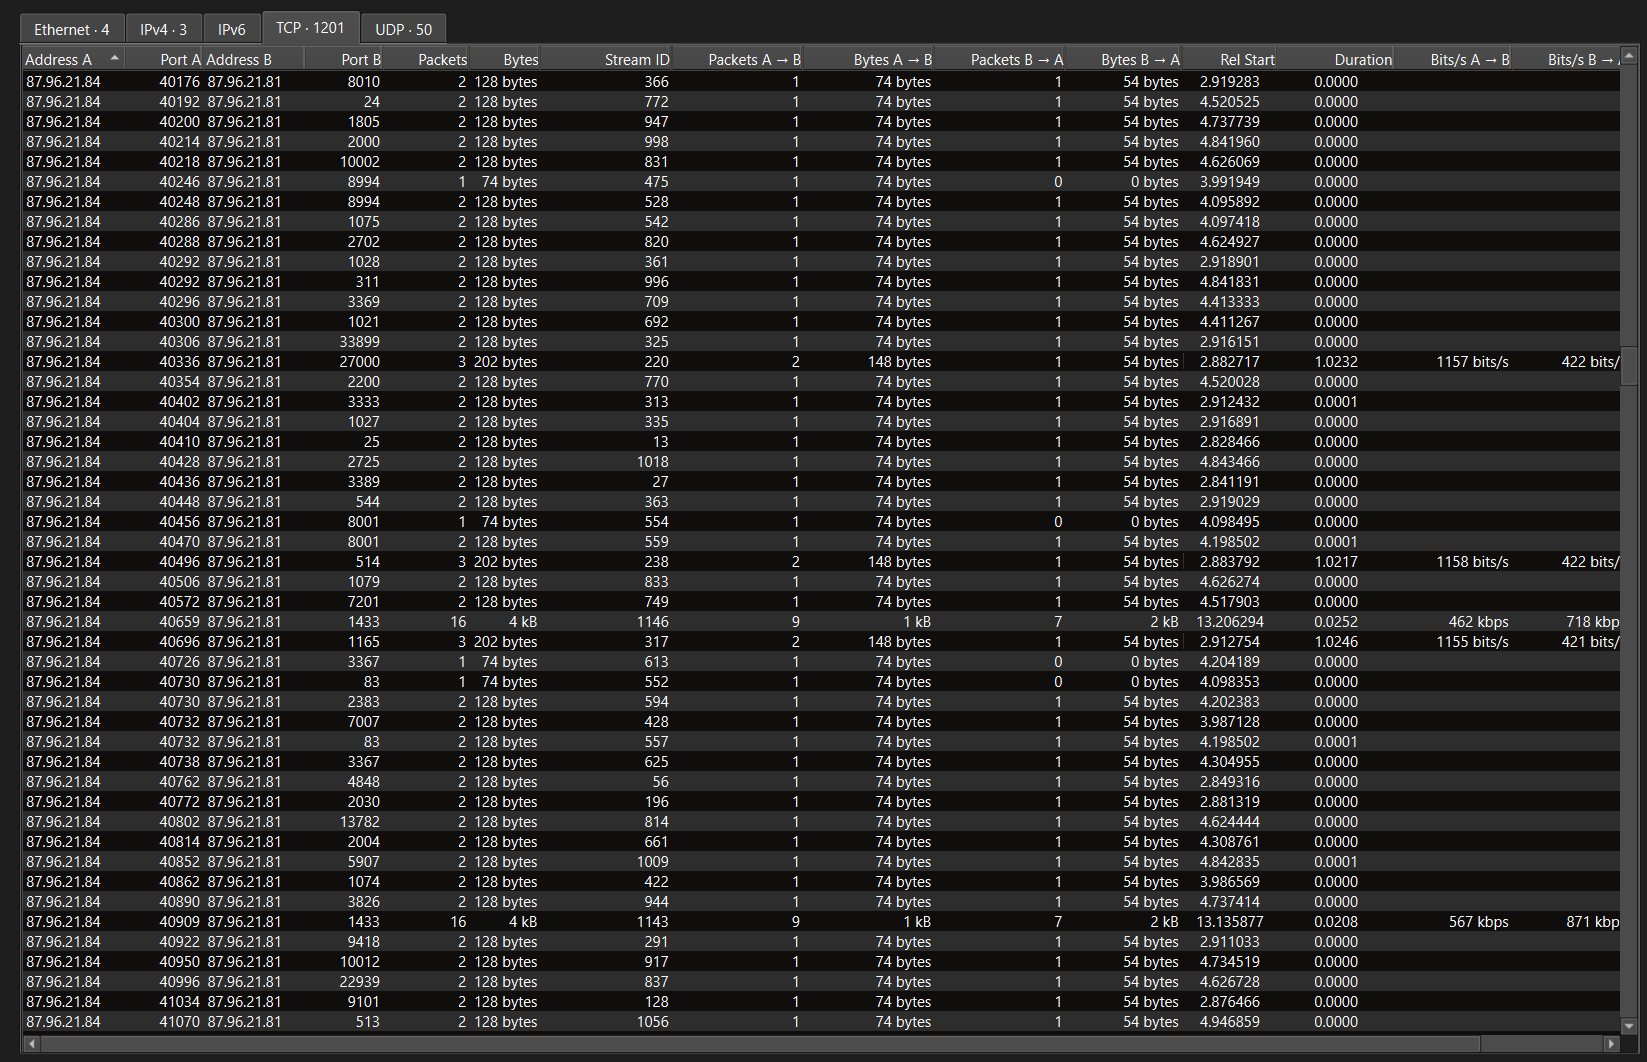Image resolution: width=1647 pixels, height=1062 pixels.
Task: Click the horizontal scrollbar thumb
Action: [x=758, y=1044]
